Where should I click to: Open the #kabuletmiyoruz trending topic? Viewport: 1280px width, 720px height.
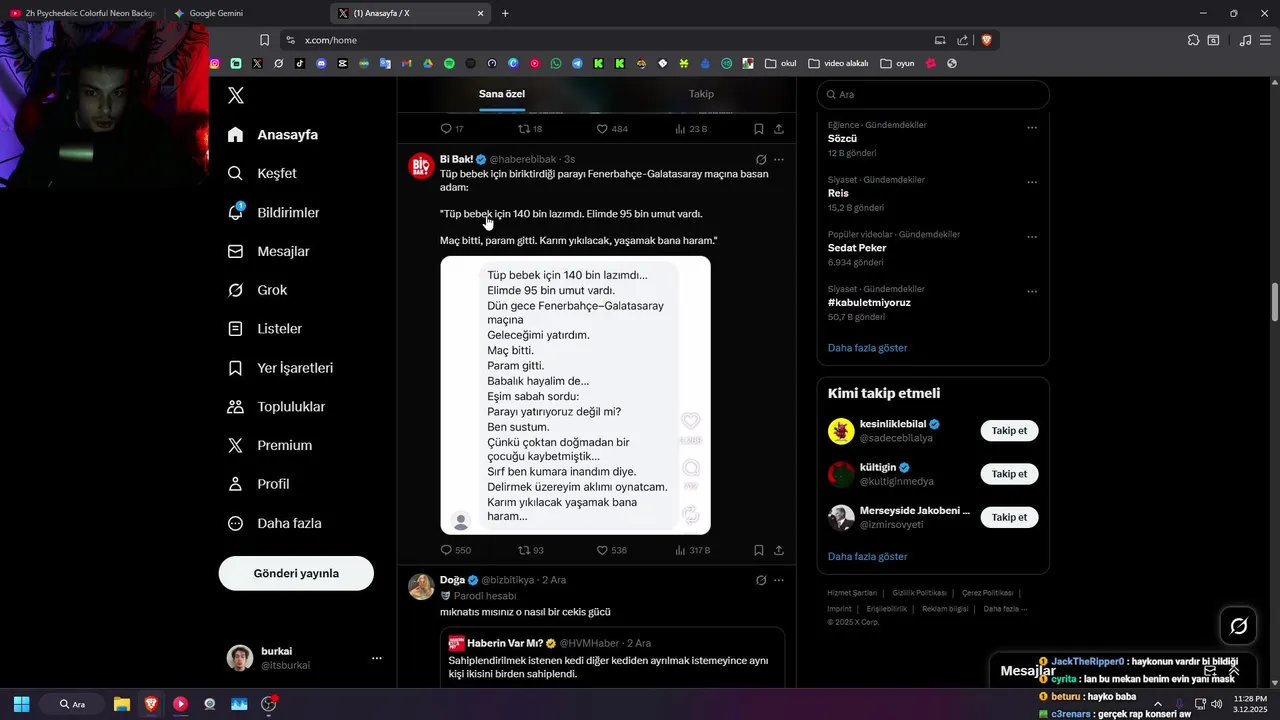[x=869, y=302]
